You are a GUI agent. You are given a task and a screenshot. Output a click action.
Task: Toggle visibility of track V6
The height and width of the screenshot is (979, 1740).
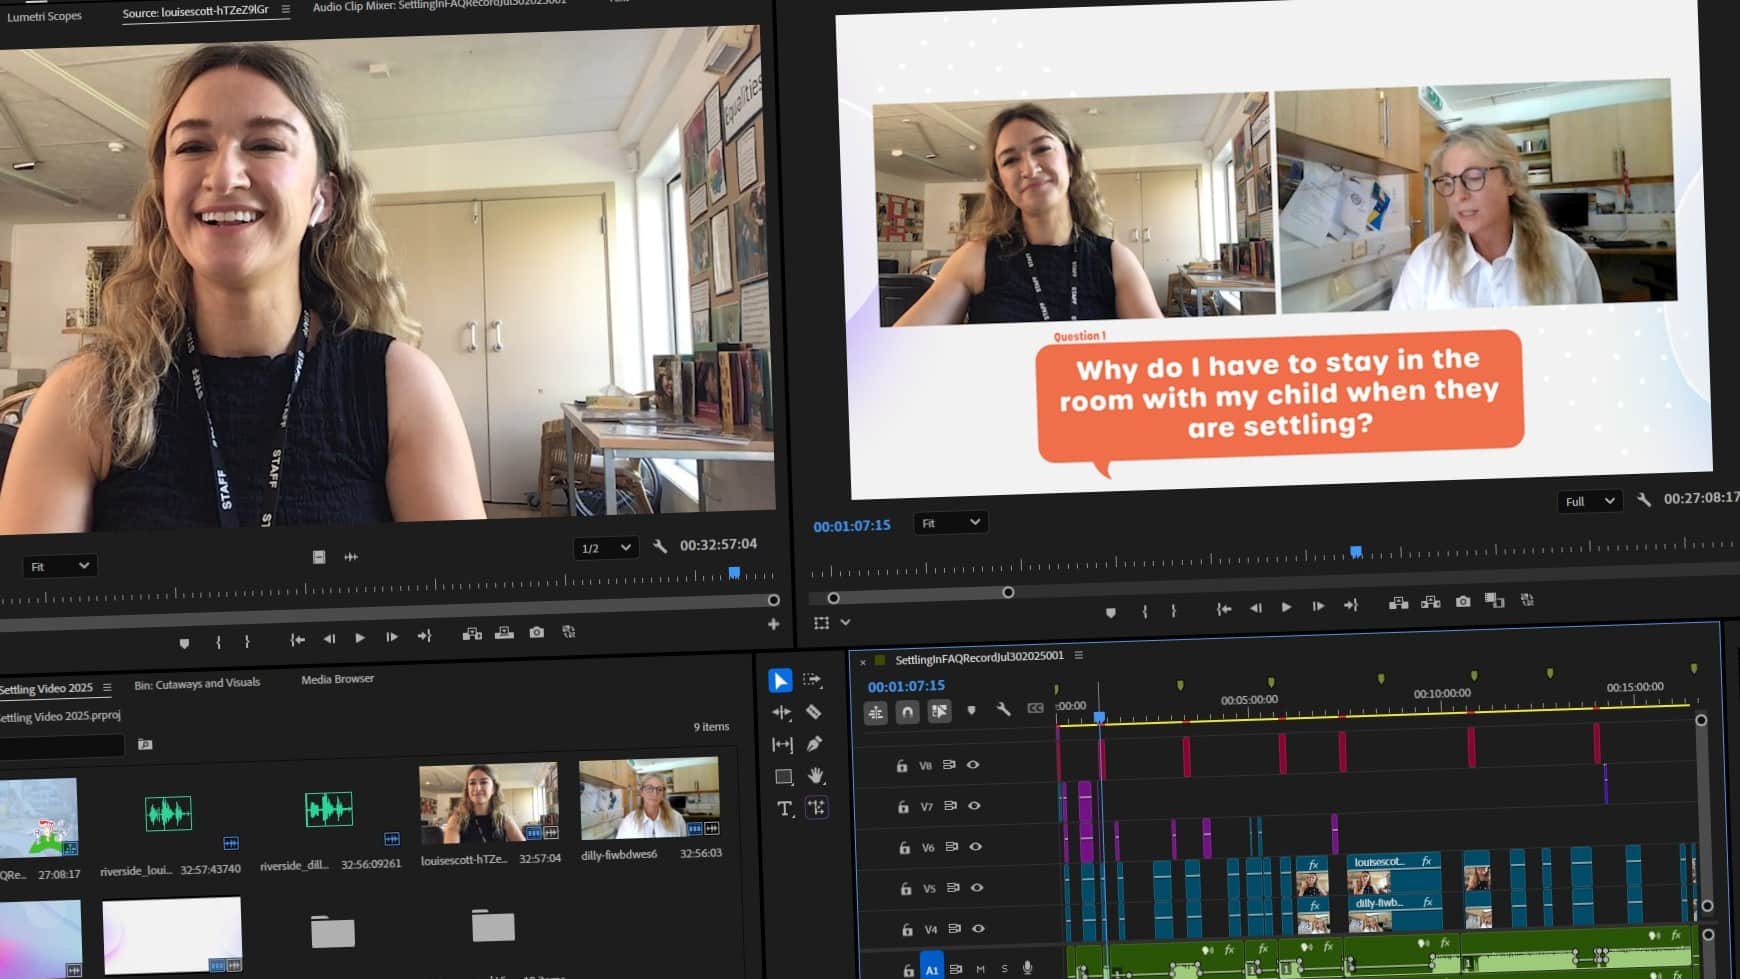[x=976, y=847]
